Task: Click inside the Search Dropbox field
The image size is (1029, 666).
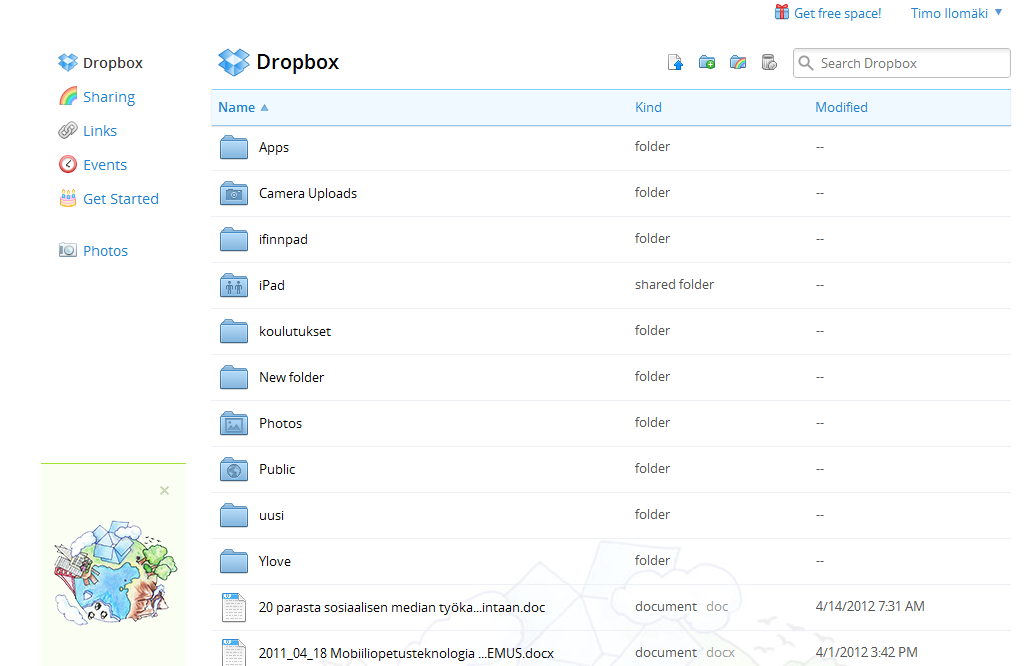Action: (900, 62)
